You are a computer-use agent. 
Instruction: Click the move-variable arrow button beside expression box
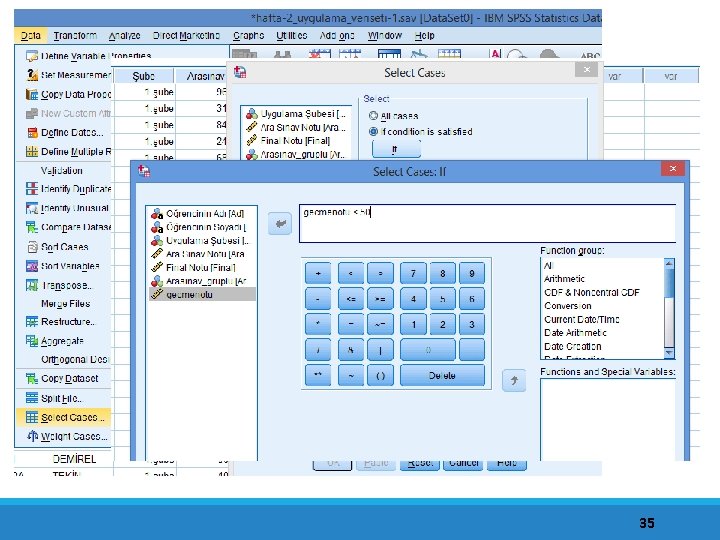tap(280, 224)
